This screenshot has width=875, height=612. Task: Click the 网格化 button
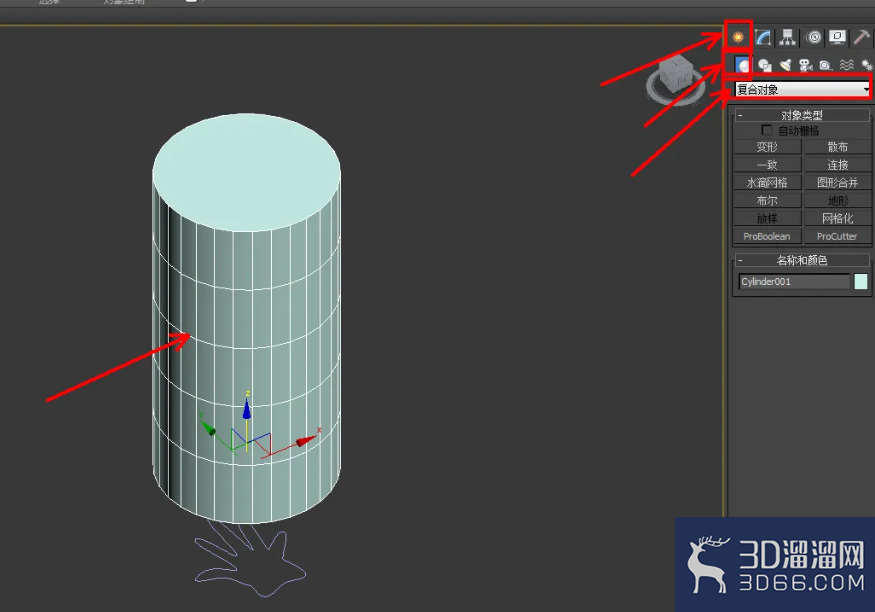838,218
